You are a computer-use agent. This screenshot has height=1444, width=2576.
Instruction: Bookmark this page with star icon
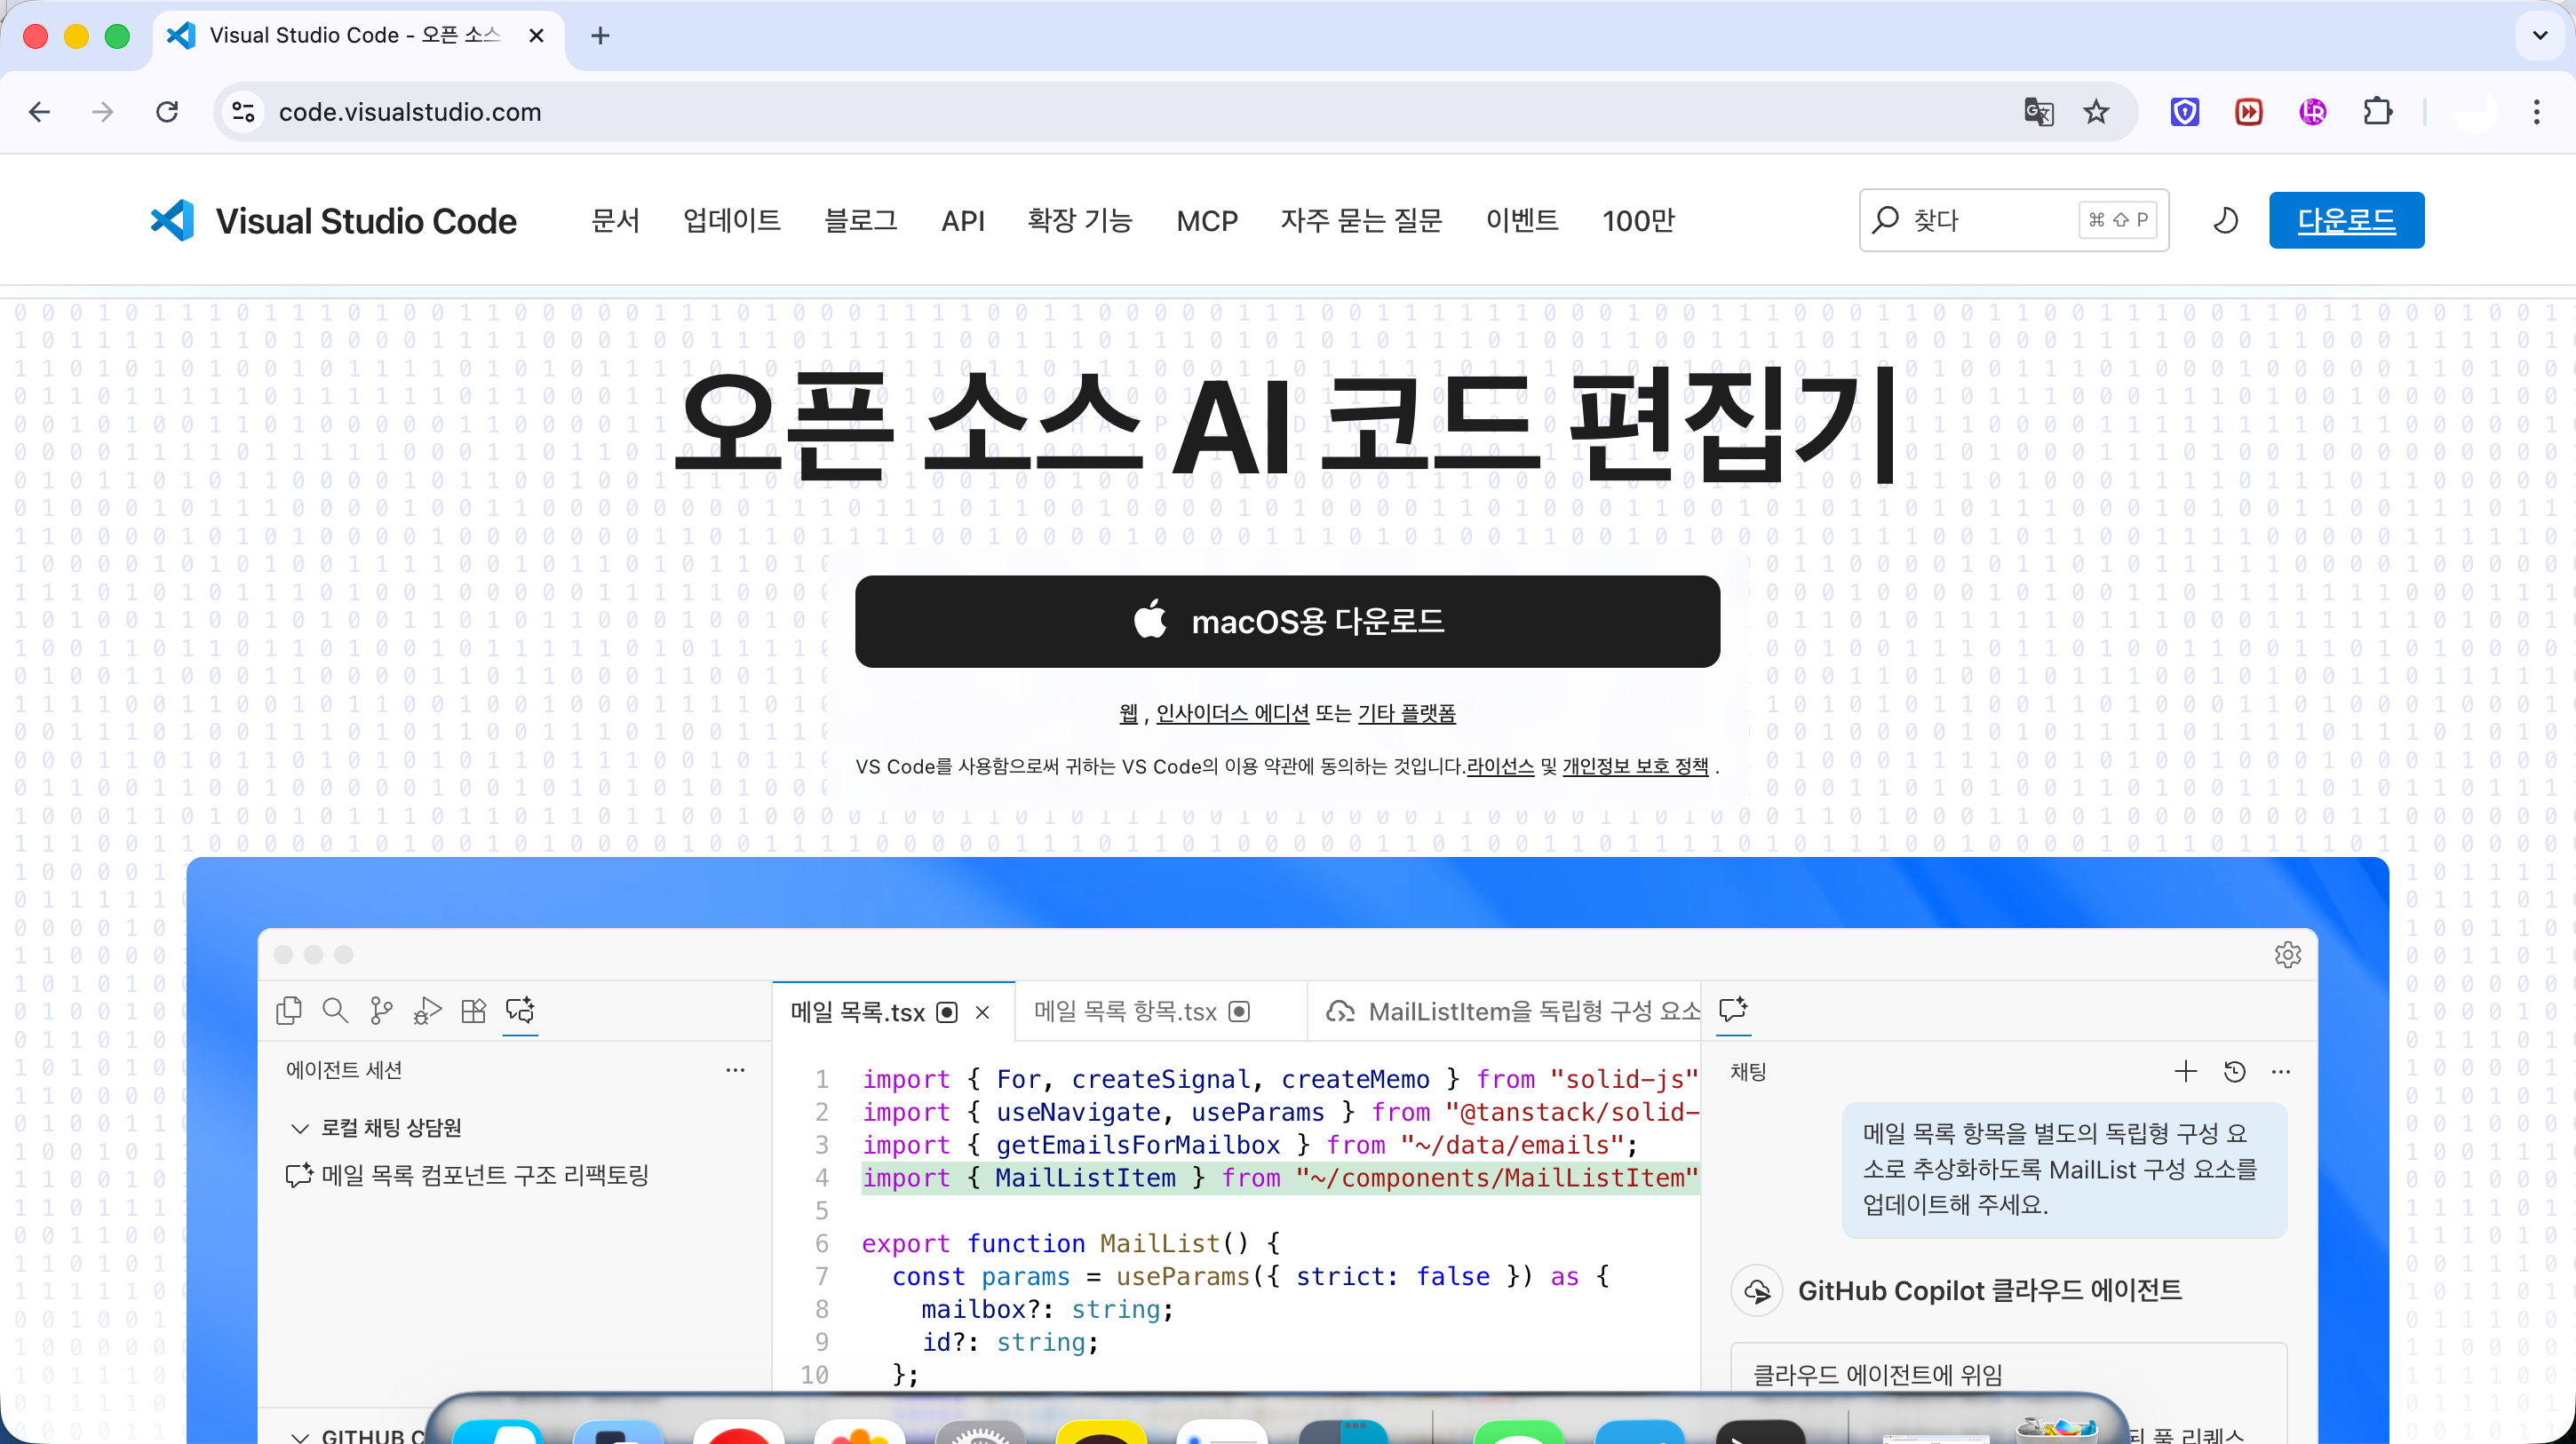(x=2096, y=111)
